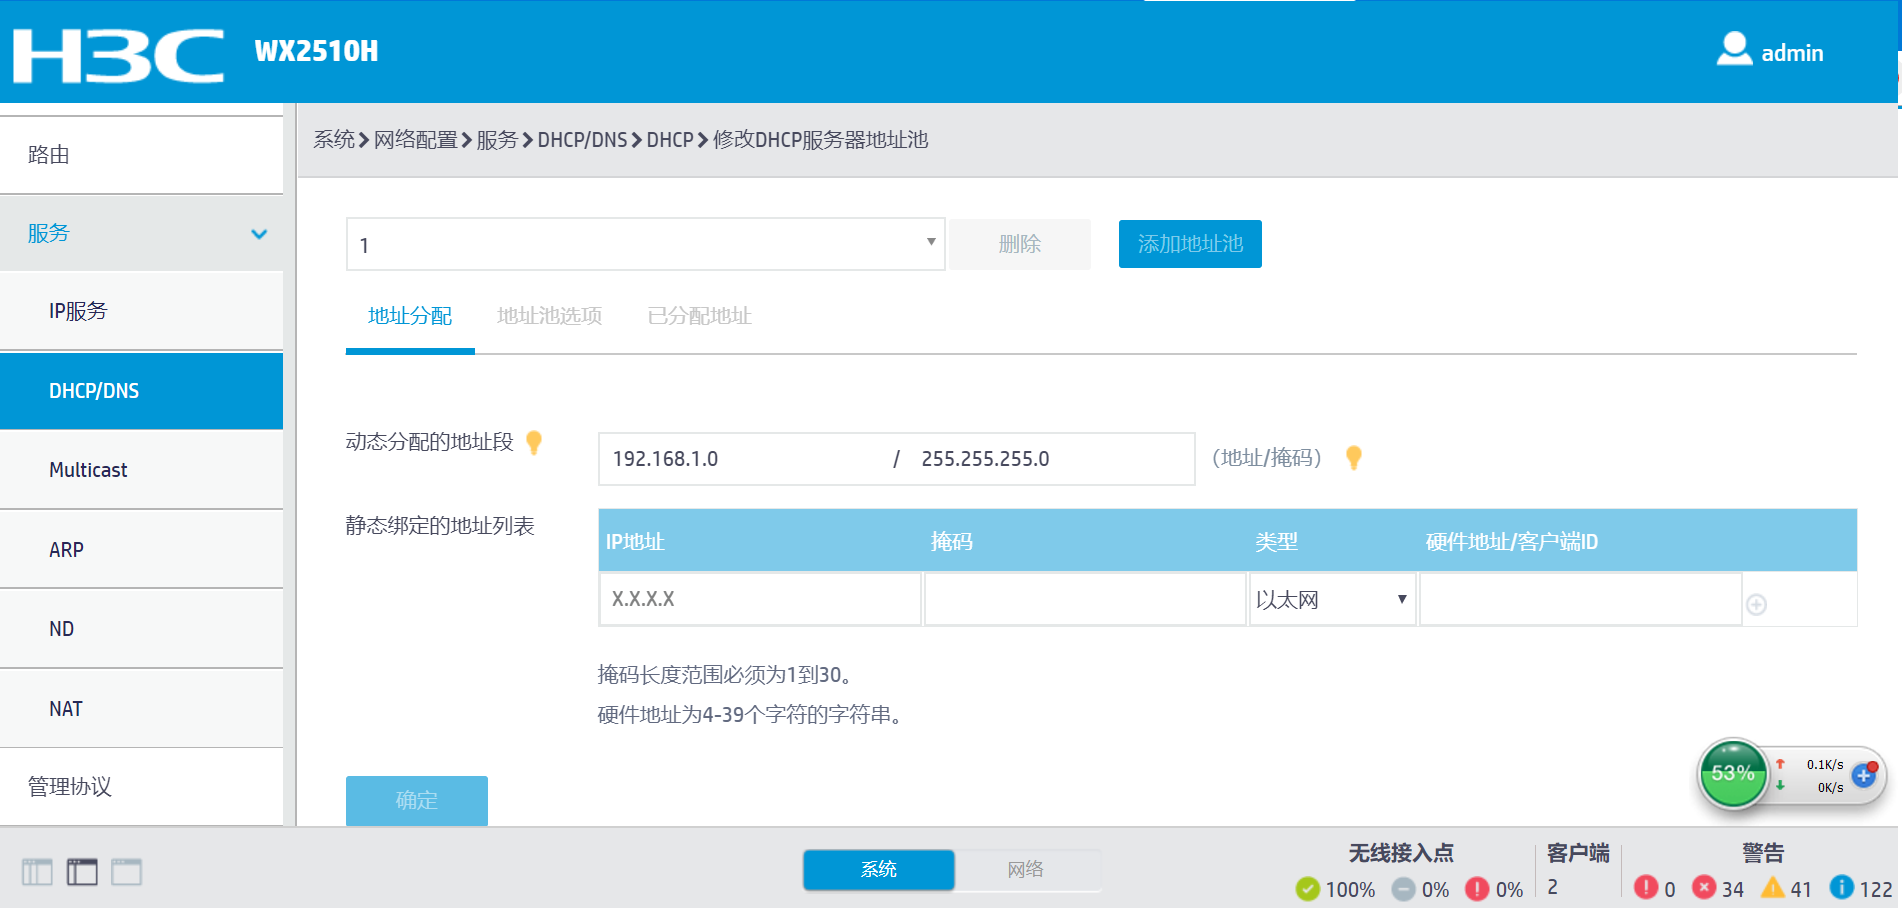Select the first layout icon in footer
Image resolution: width=1902 pixels, height=908 pixels.
click(x=37, y=872)
